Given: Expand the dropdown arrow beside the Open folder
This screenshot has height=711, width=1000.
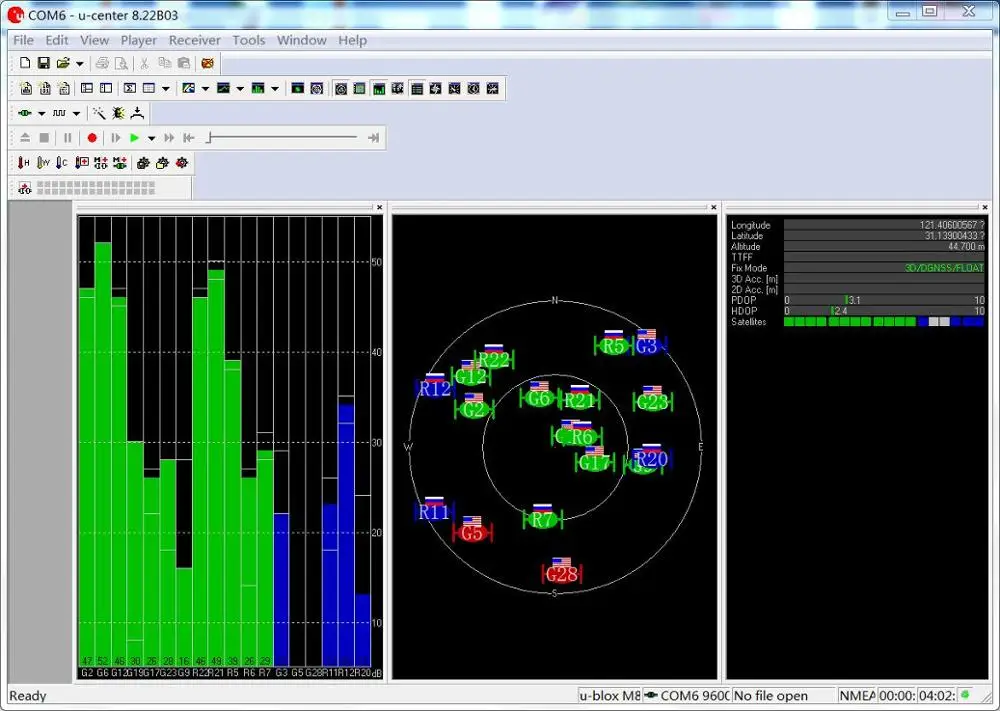Looking at the screenshot, I should (x=80, y=63).
